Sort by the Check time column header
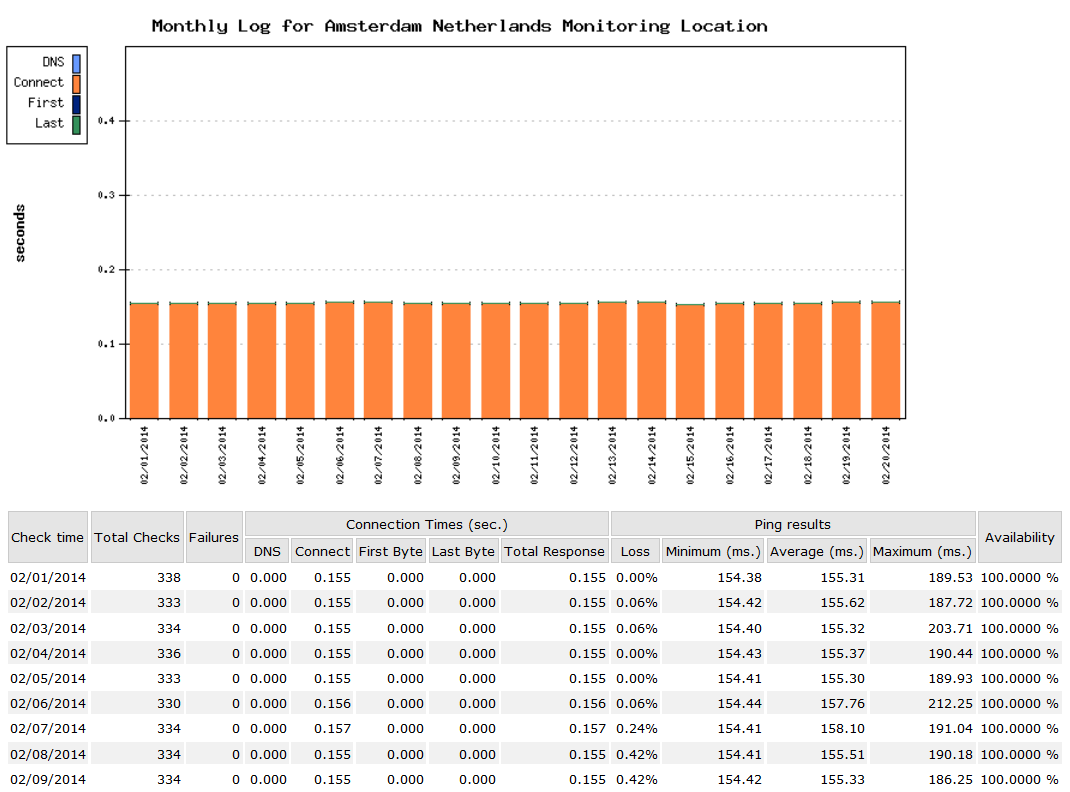Screen dimensions: 1070x792 [47, 537]
